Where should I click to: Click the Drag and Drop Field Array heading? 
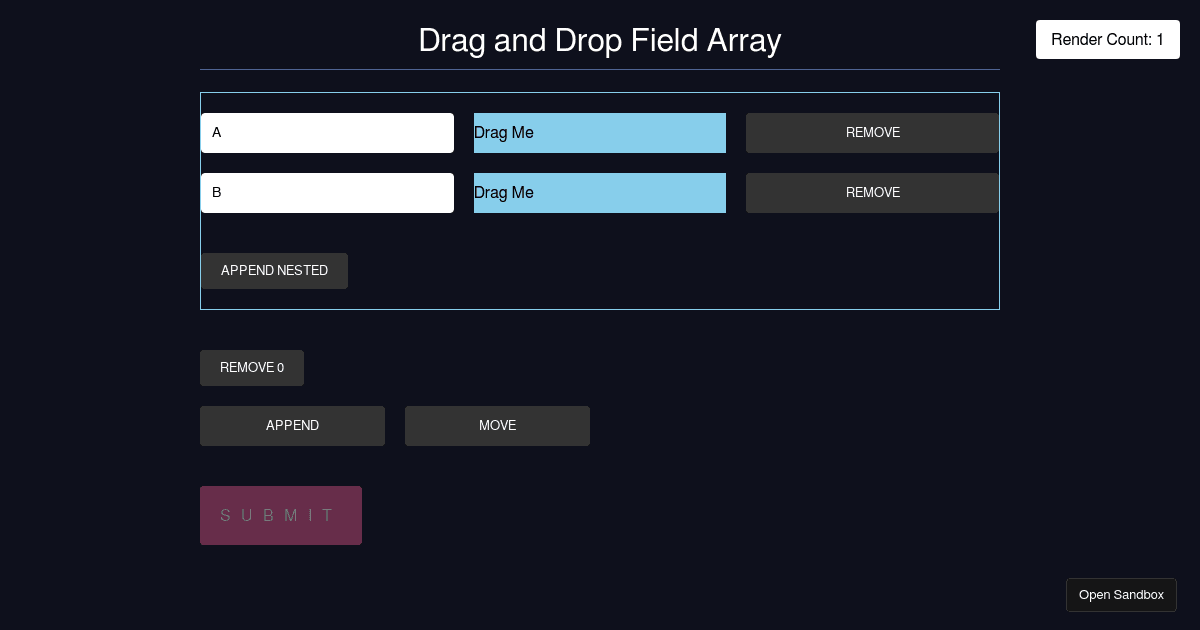click(x=600, y=41)
